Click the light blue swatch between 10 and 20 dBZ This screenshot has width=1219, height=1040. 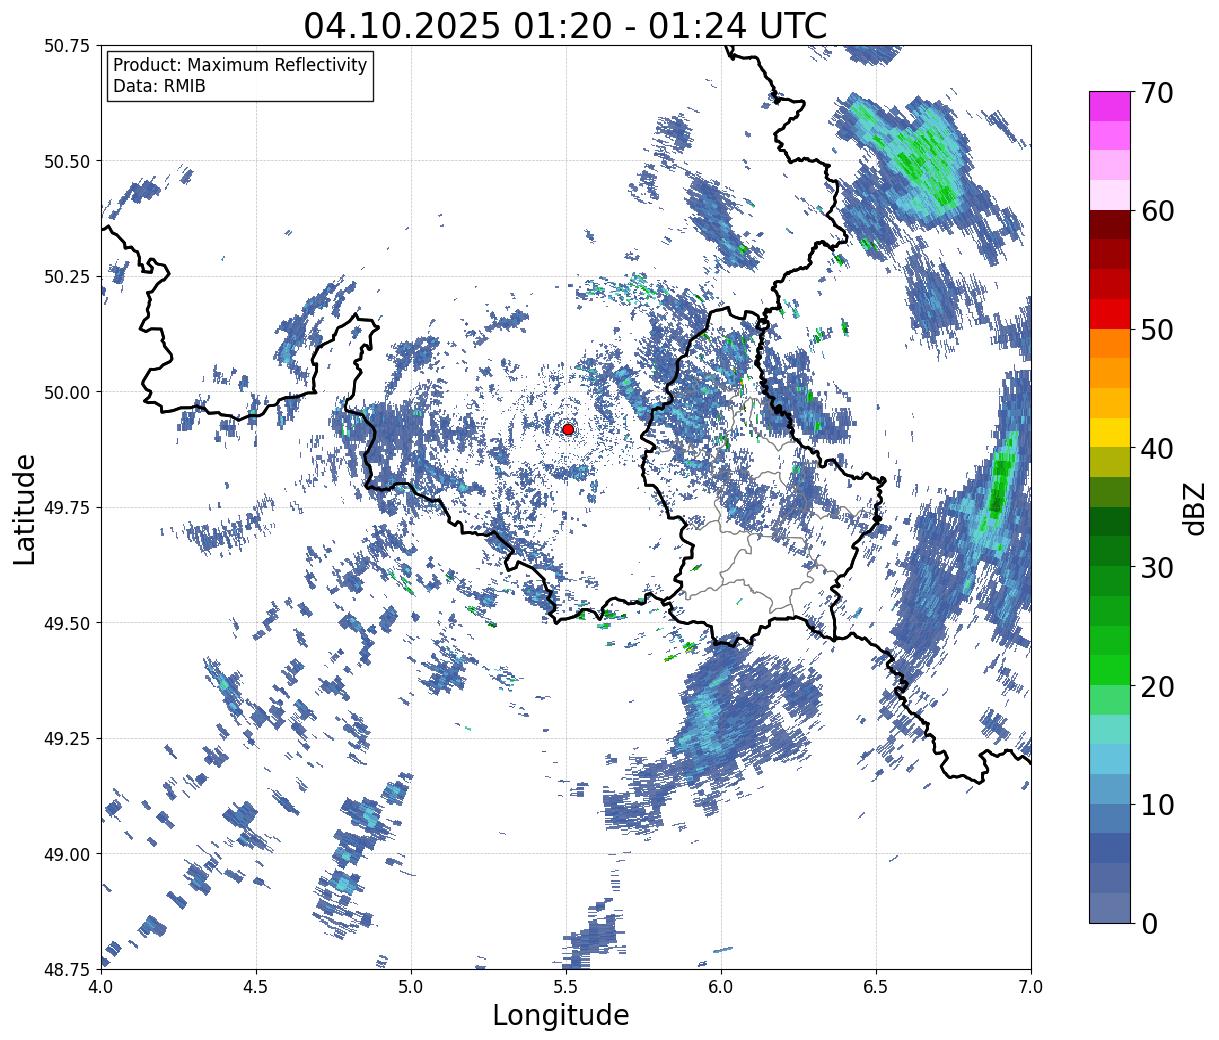point(1110,760)
